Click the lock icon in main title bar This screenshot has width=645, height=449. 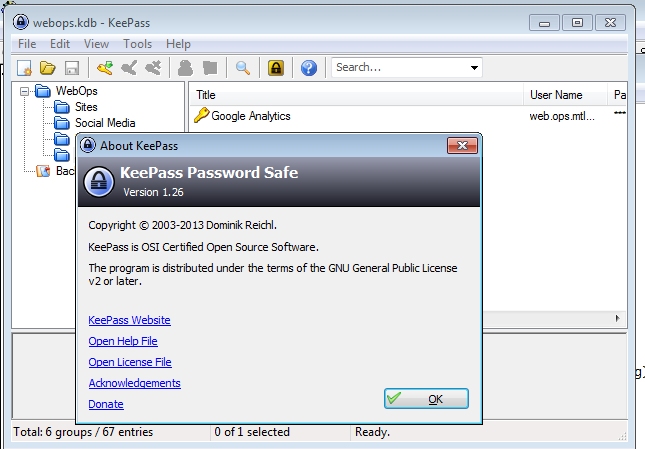point(21,22)
